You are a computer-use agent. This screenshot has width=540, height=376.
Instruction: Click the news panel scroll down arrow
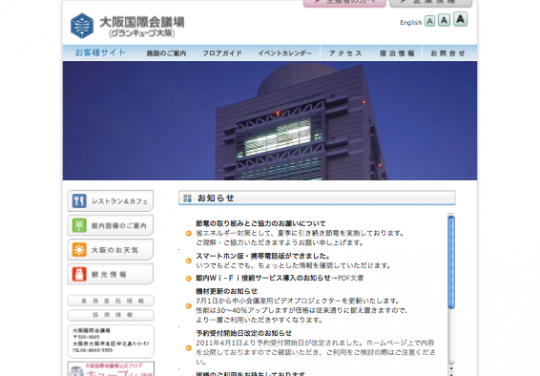[451, 373]
